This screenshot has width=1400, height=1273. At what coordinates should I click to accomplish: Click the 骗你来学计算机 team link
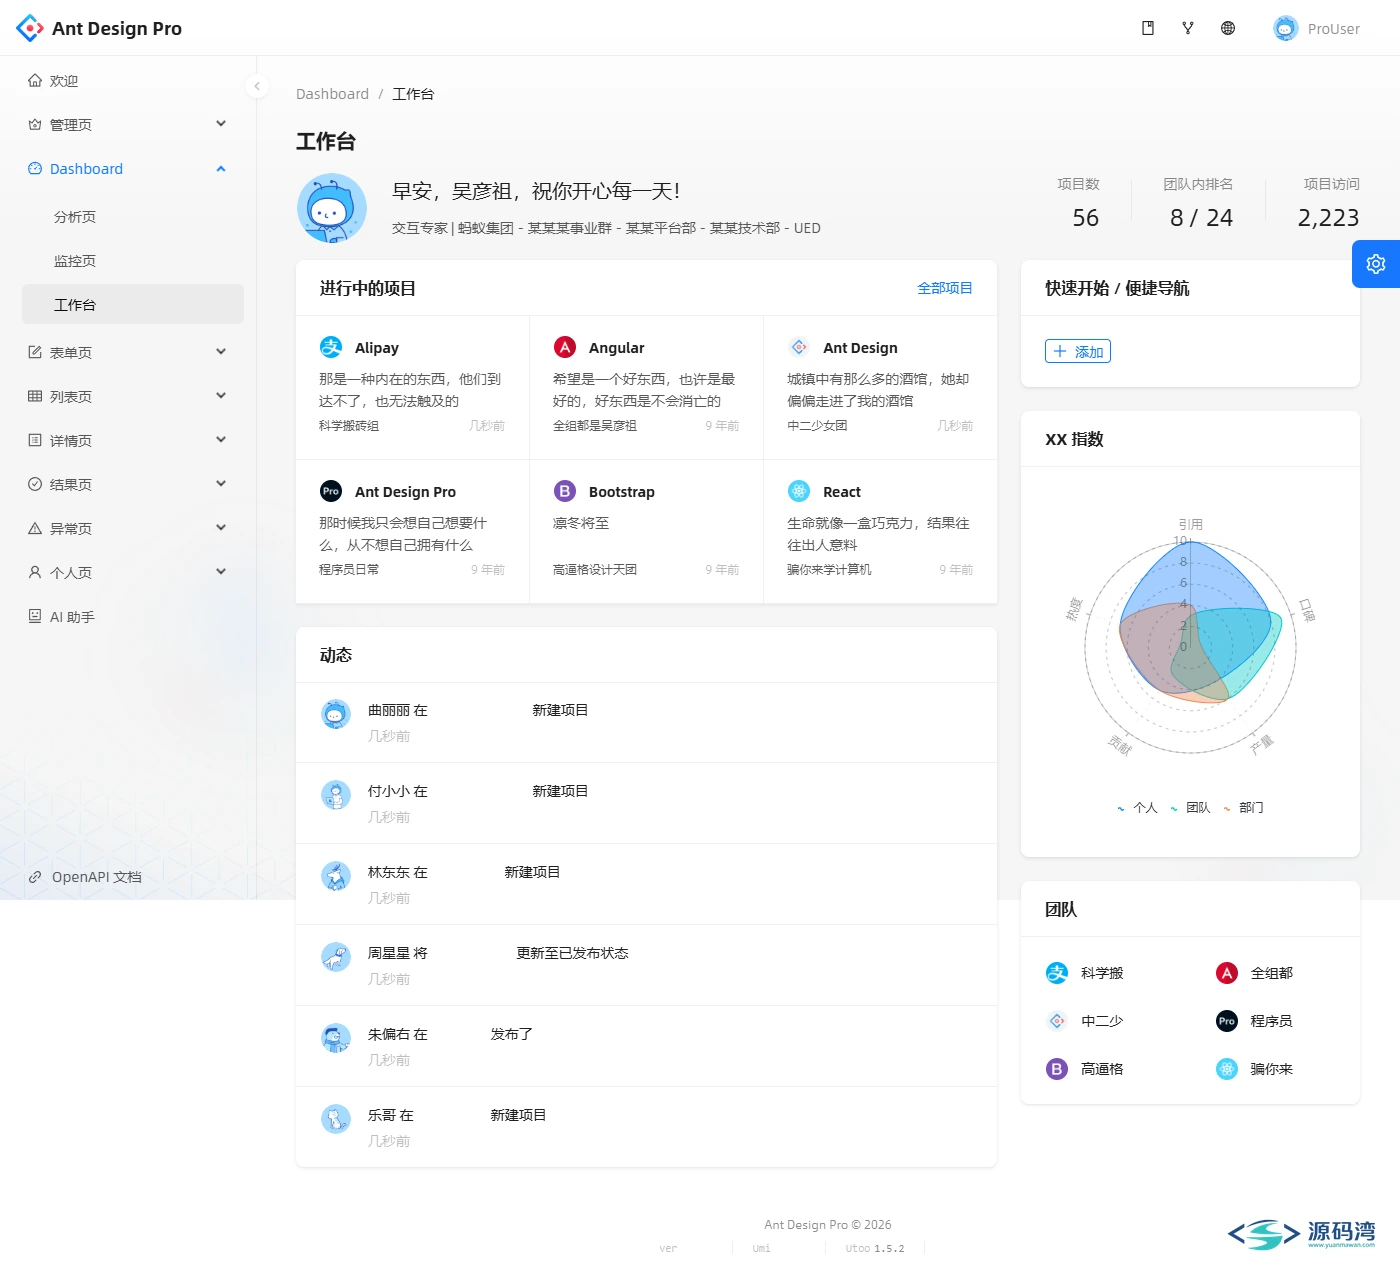pos(829,570)
